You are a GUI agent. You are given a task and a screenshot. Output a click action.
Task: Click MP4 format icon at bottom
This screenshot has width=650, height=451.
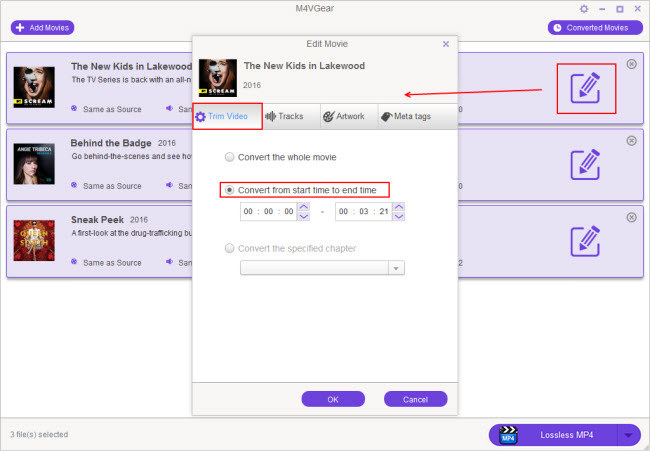pyautogui.click(x=508, y=435)
